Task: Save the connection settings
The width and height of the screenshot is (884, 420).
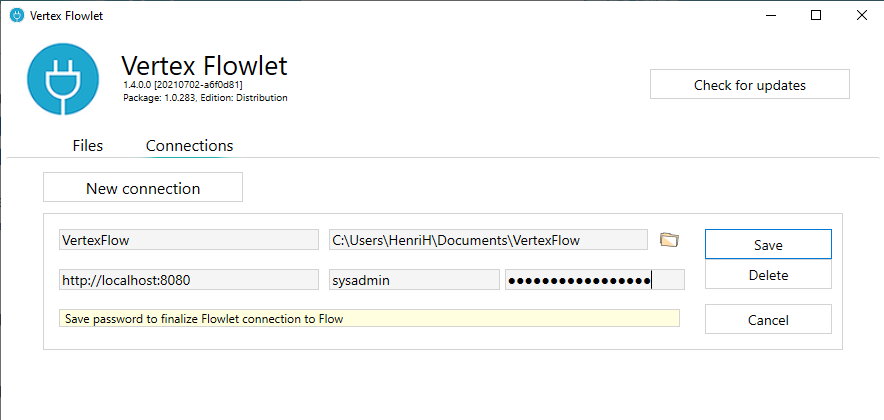Action: tap(768, 244)
